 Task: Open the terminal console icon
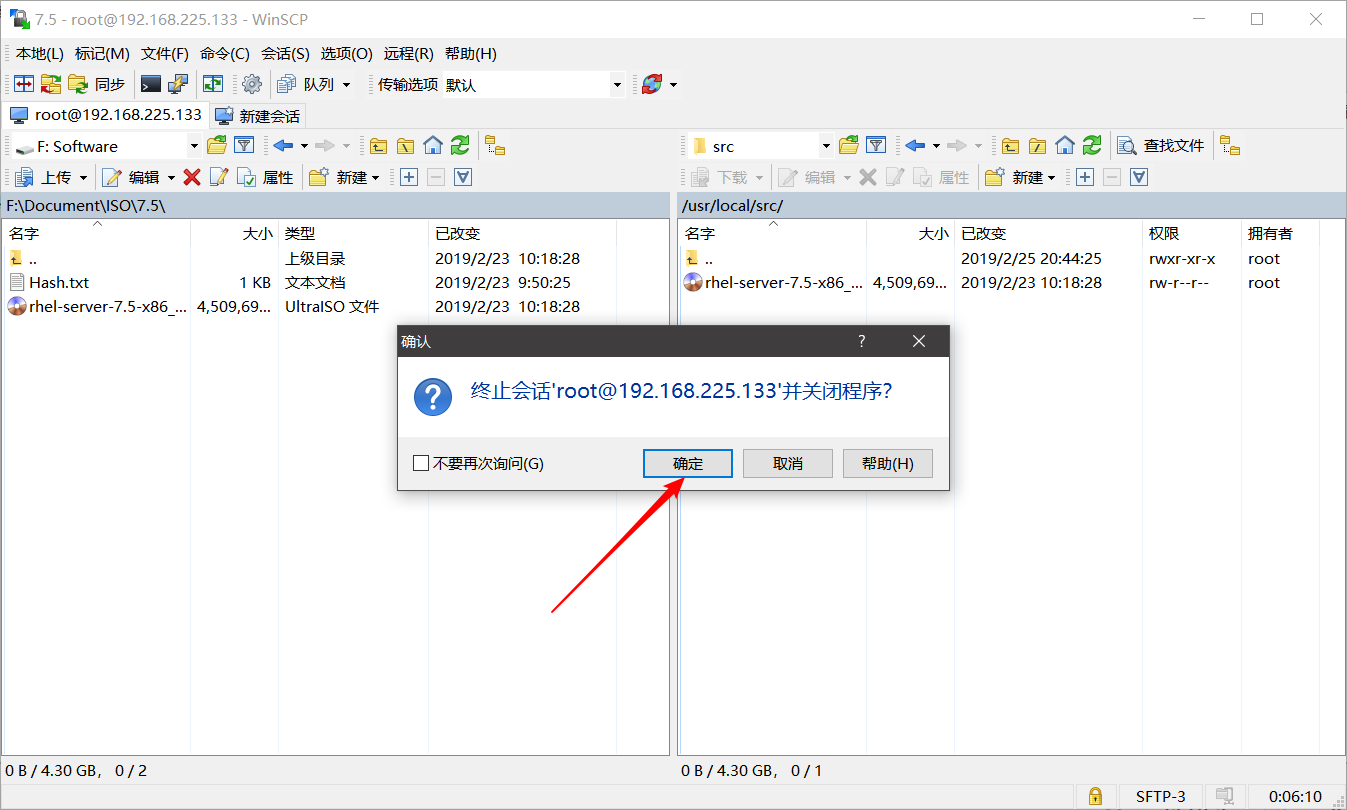tap(150, 84)
